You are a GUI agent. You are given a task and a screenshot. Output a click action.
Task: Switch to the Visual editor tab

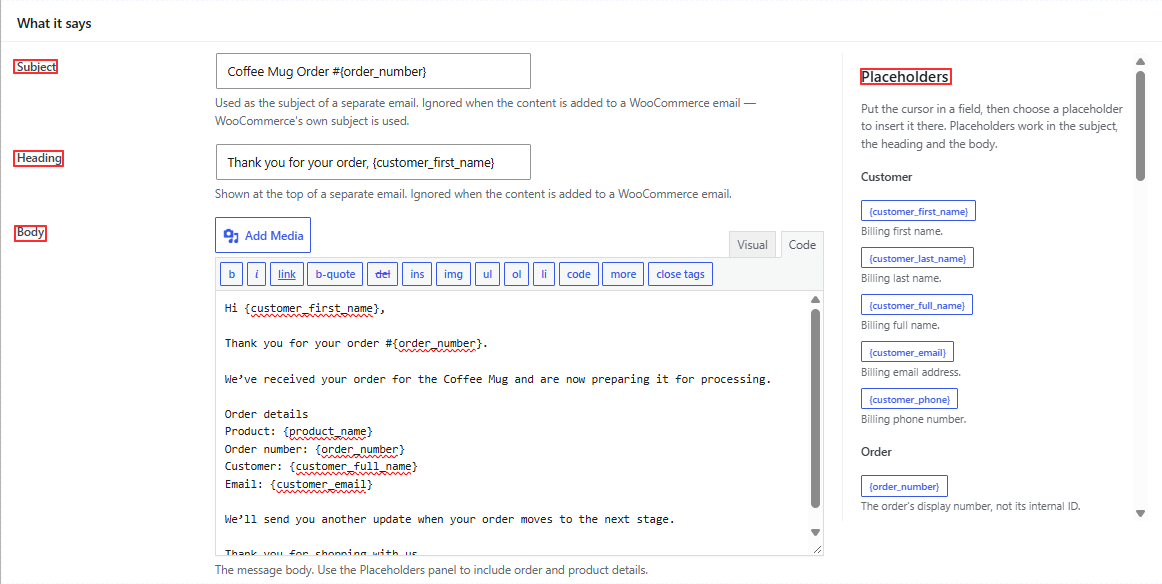[752, 245]
